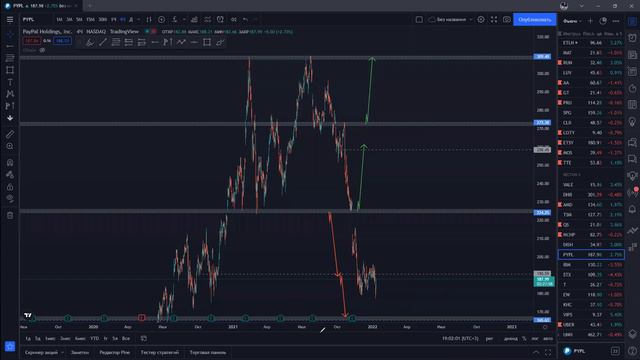Open the Торговая панель tab
Image resolution: width=640 pixels, height=360 pixels.
(208, 352)
